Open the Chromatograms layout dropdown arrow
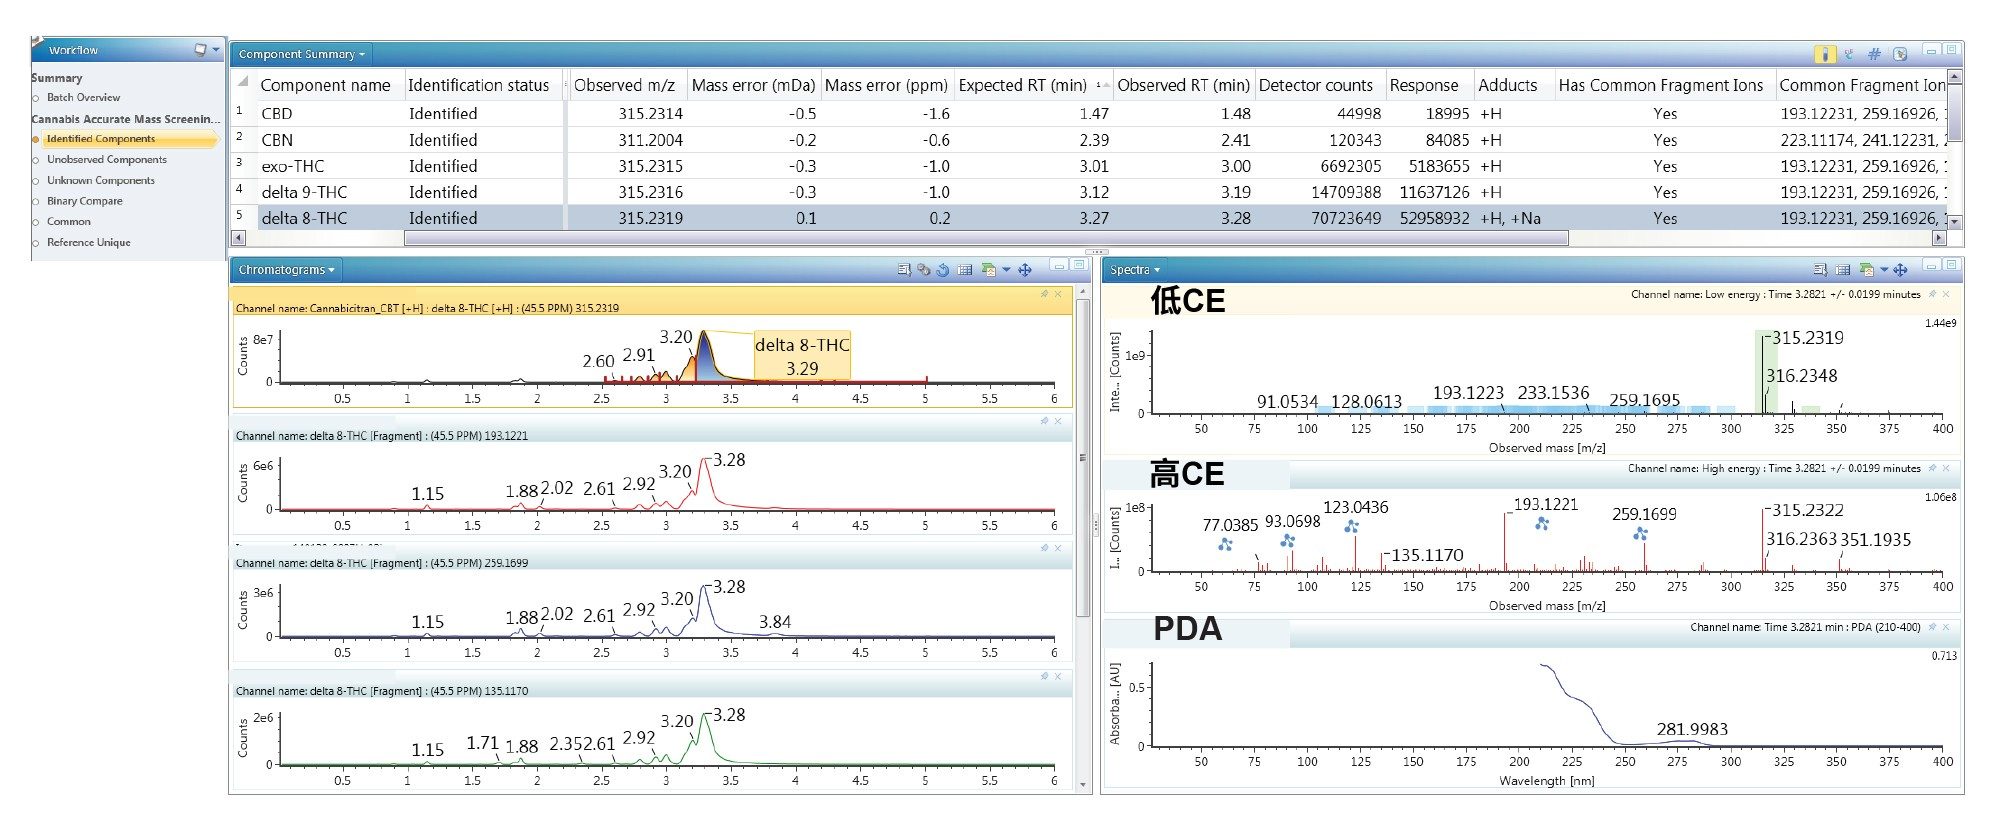 (1006, 270)
